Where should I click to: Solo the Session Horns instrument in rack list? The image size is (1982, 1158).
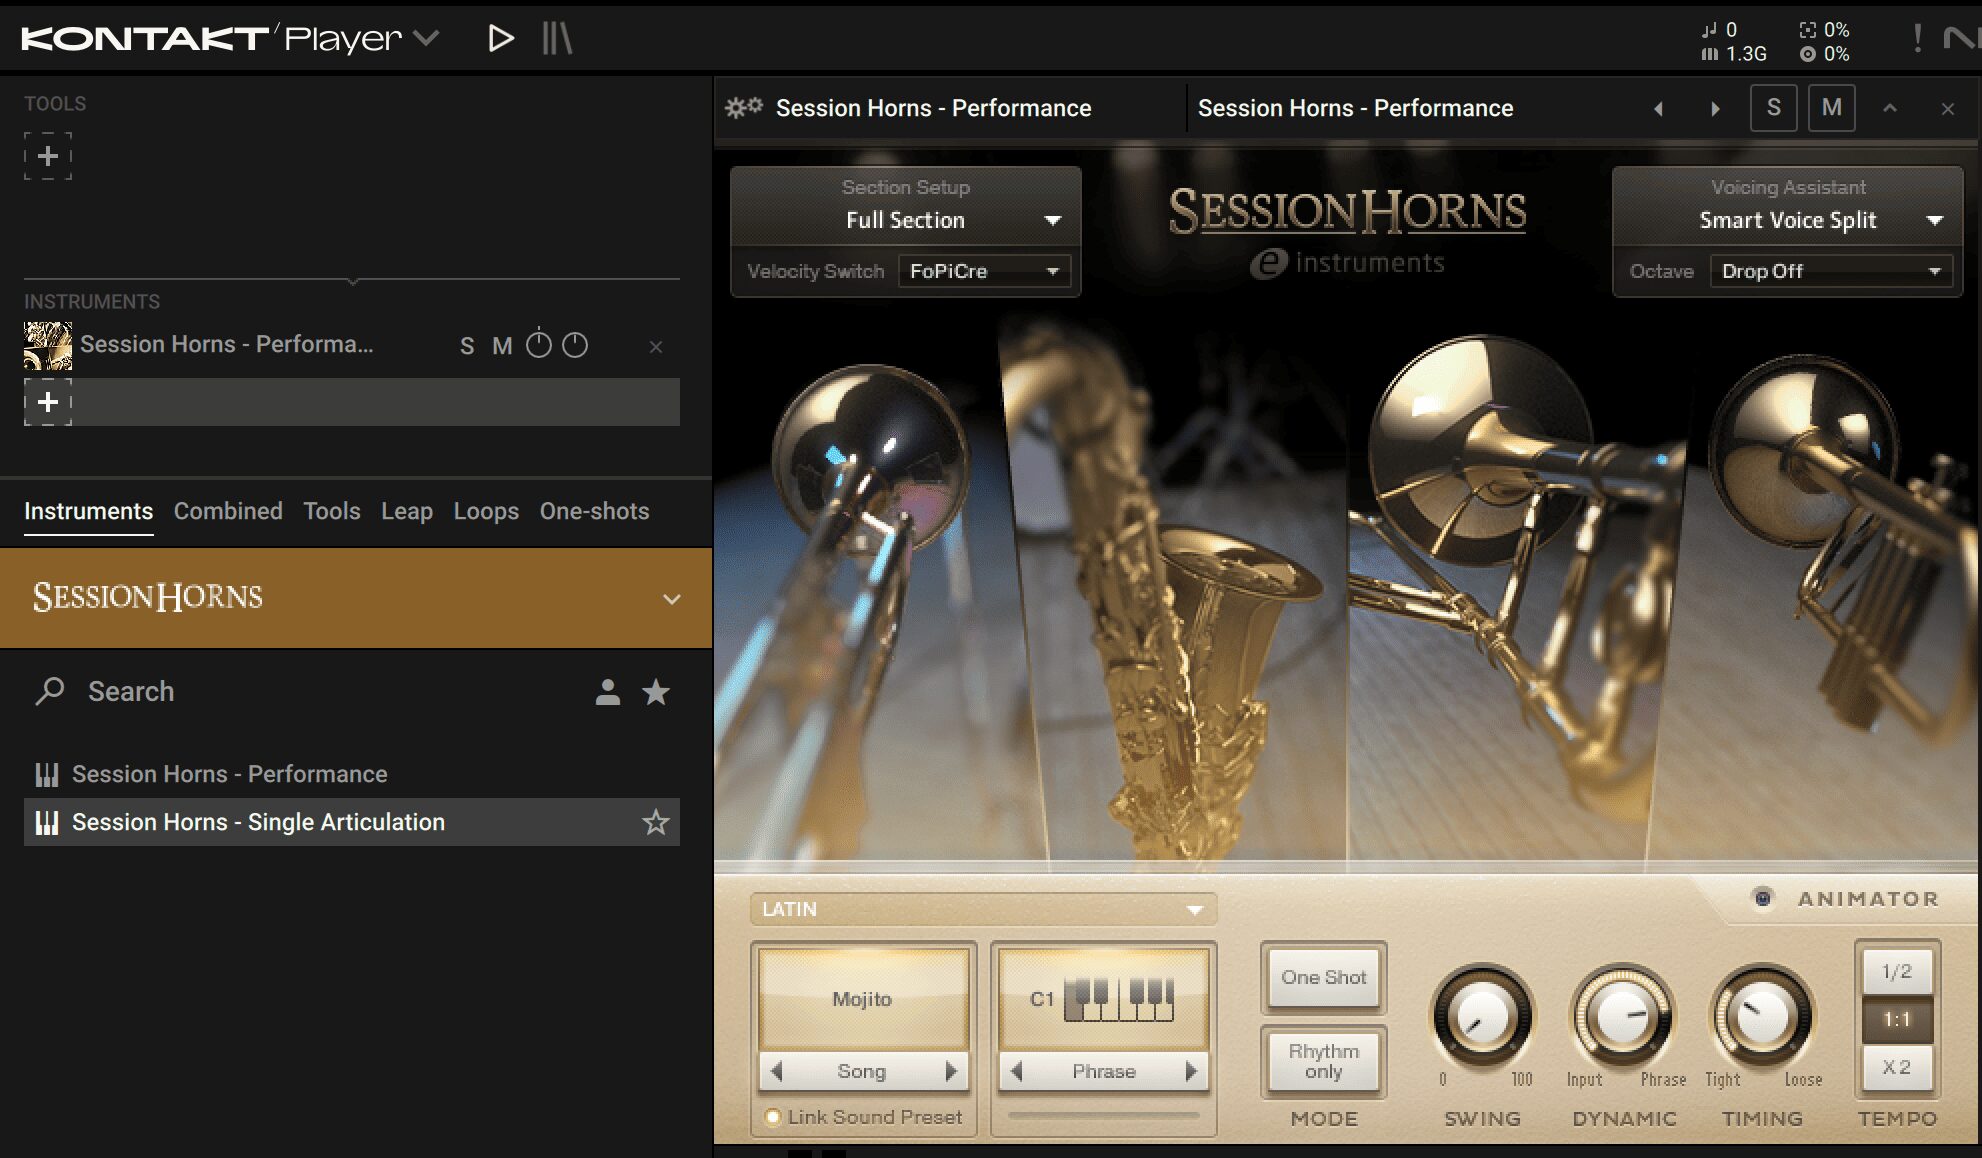tap(467, 346)
